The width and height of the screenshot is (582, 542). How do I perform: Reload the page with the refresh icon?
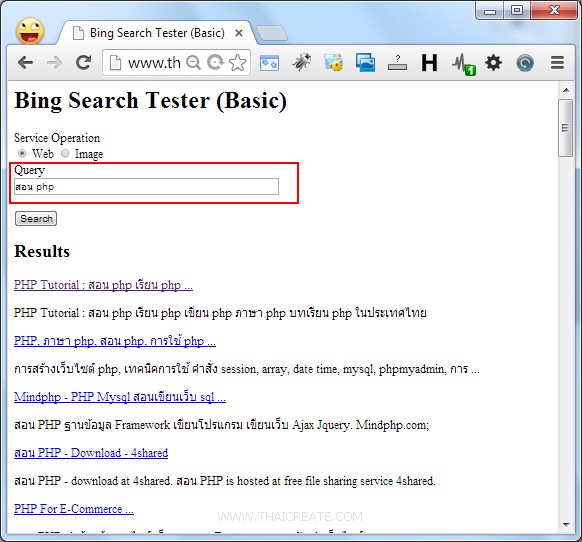84,62
